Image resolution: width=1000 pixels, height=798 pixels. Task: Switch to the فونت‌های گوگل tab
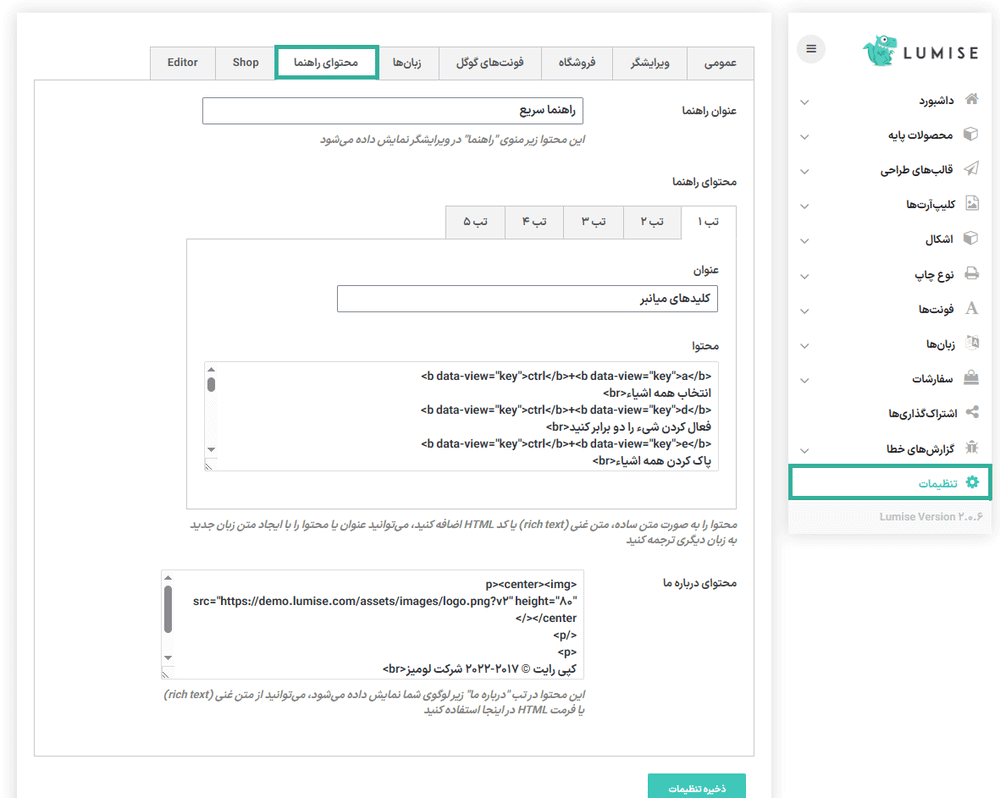(x=491, y=63)
